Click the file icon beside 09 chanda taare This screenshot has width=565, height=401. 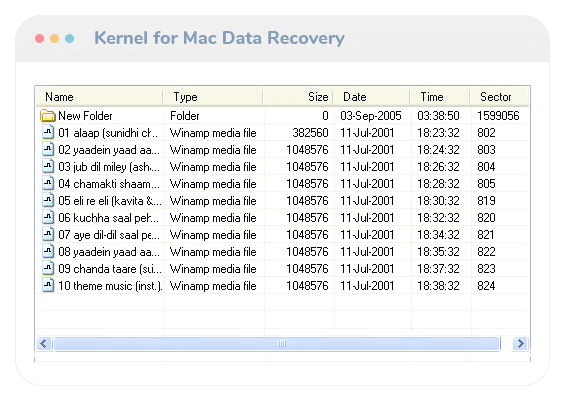tap(48, 268)
